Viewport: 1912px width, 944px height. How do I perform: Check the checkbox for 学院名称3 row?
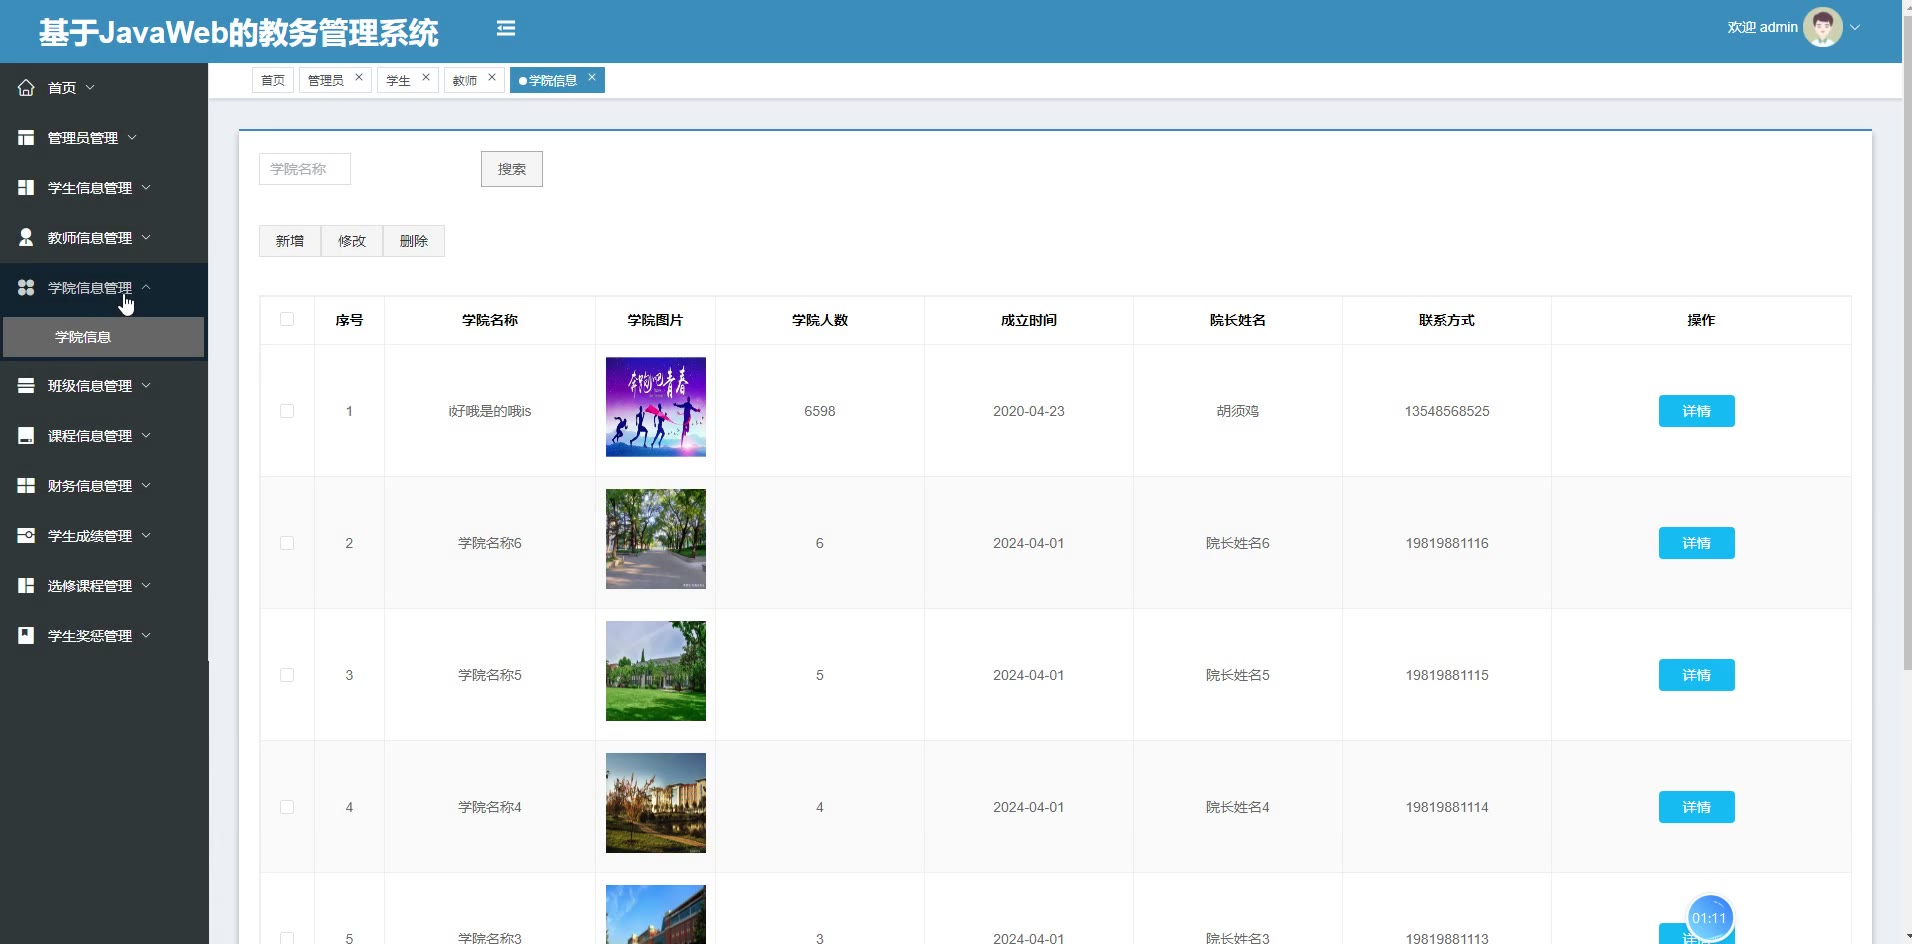(287, 938)
